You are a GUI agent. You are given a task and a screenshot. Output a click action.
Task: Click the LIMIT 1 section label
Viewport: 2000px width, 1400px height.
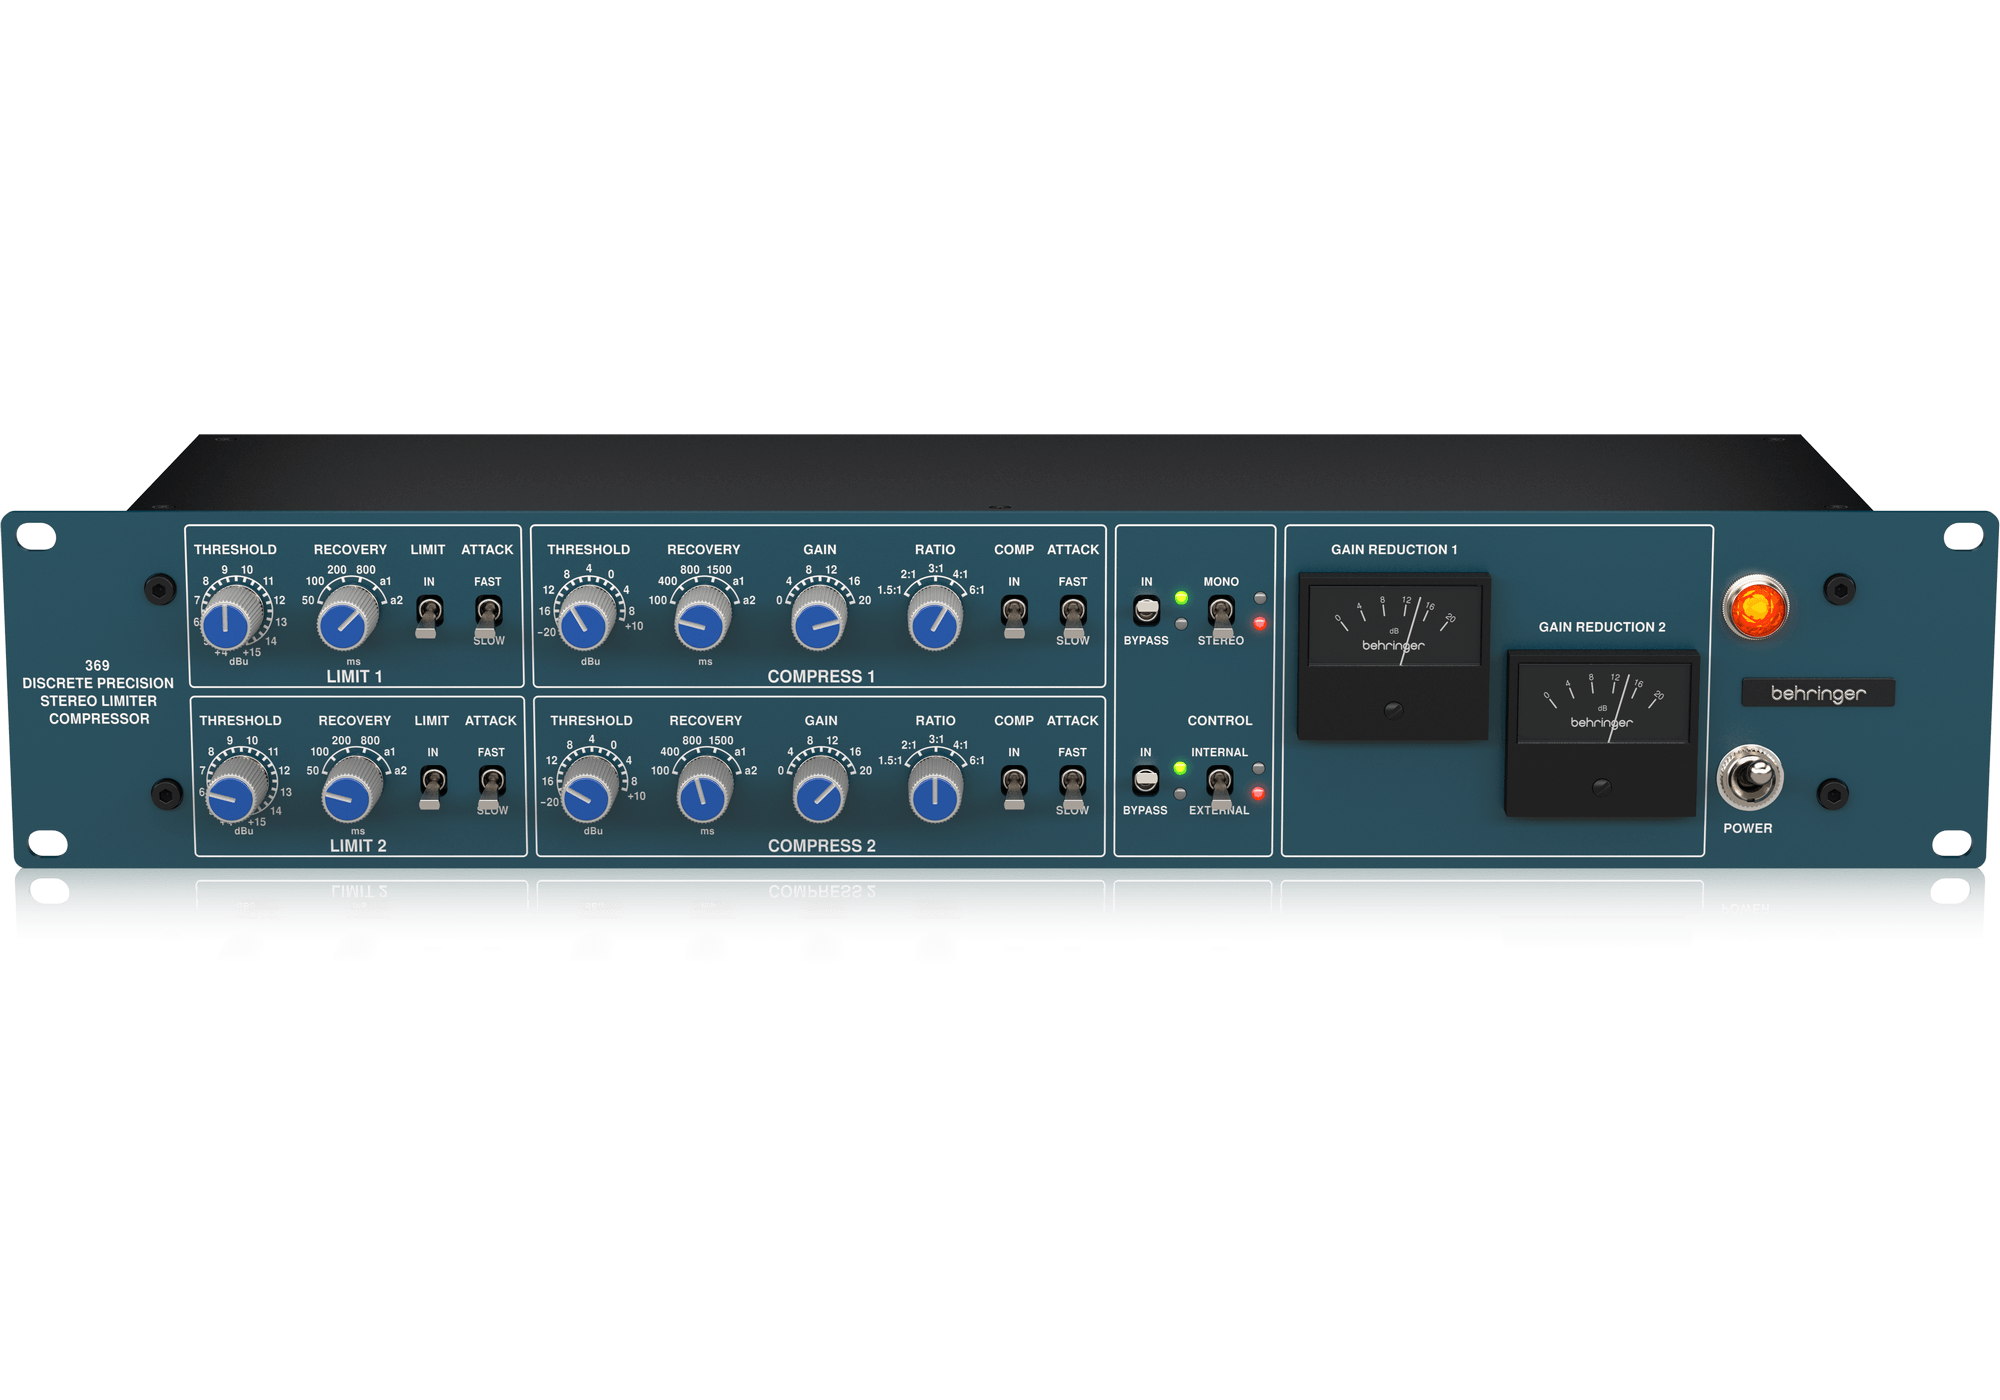pos(354,677)
